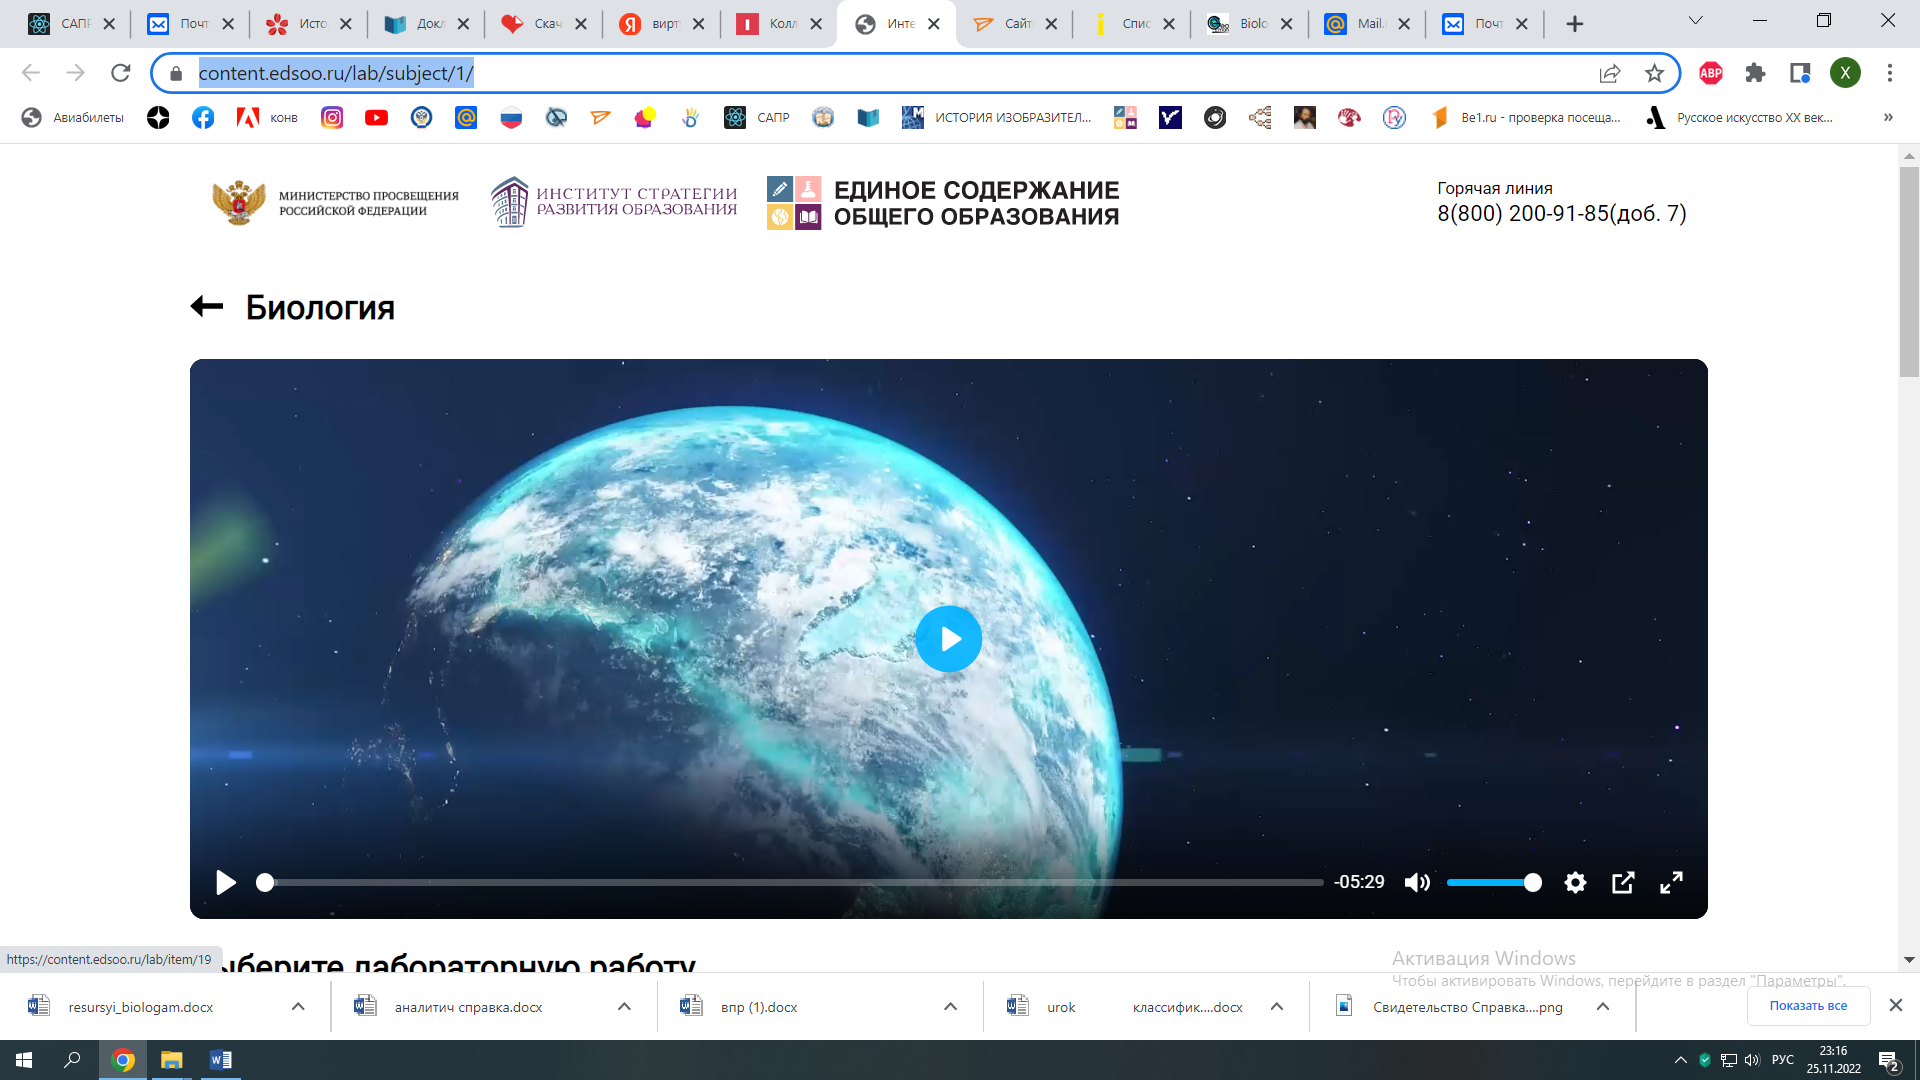Enter video fullscreen mode
This screenshot has height=1080, width=1920.
coord(1671,882)
